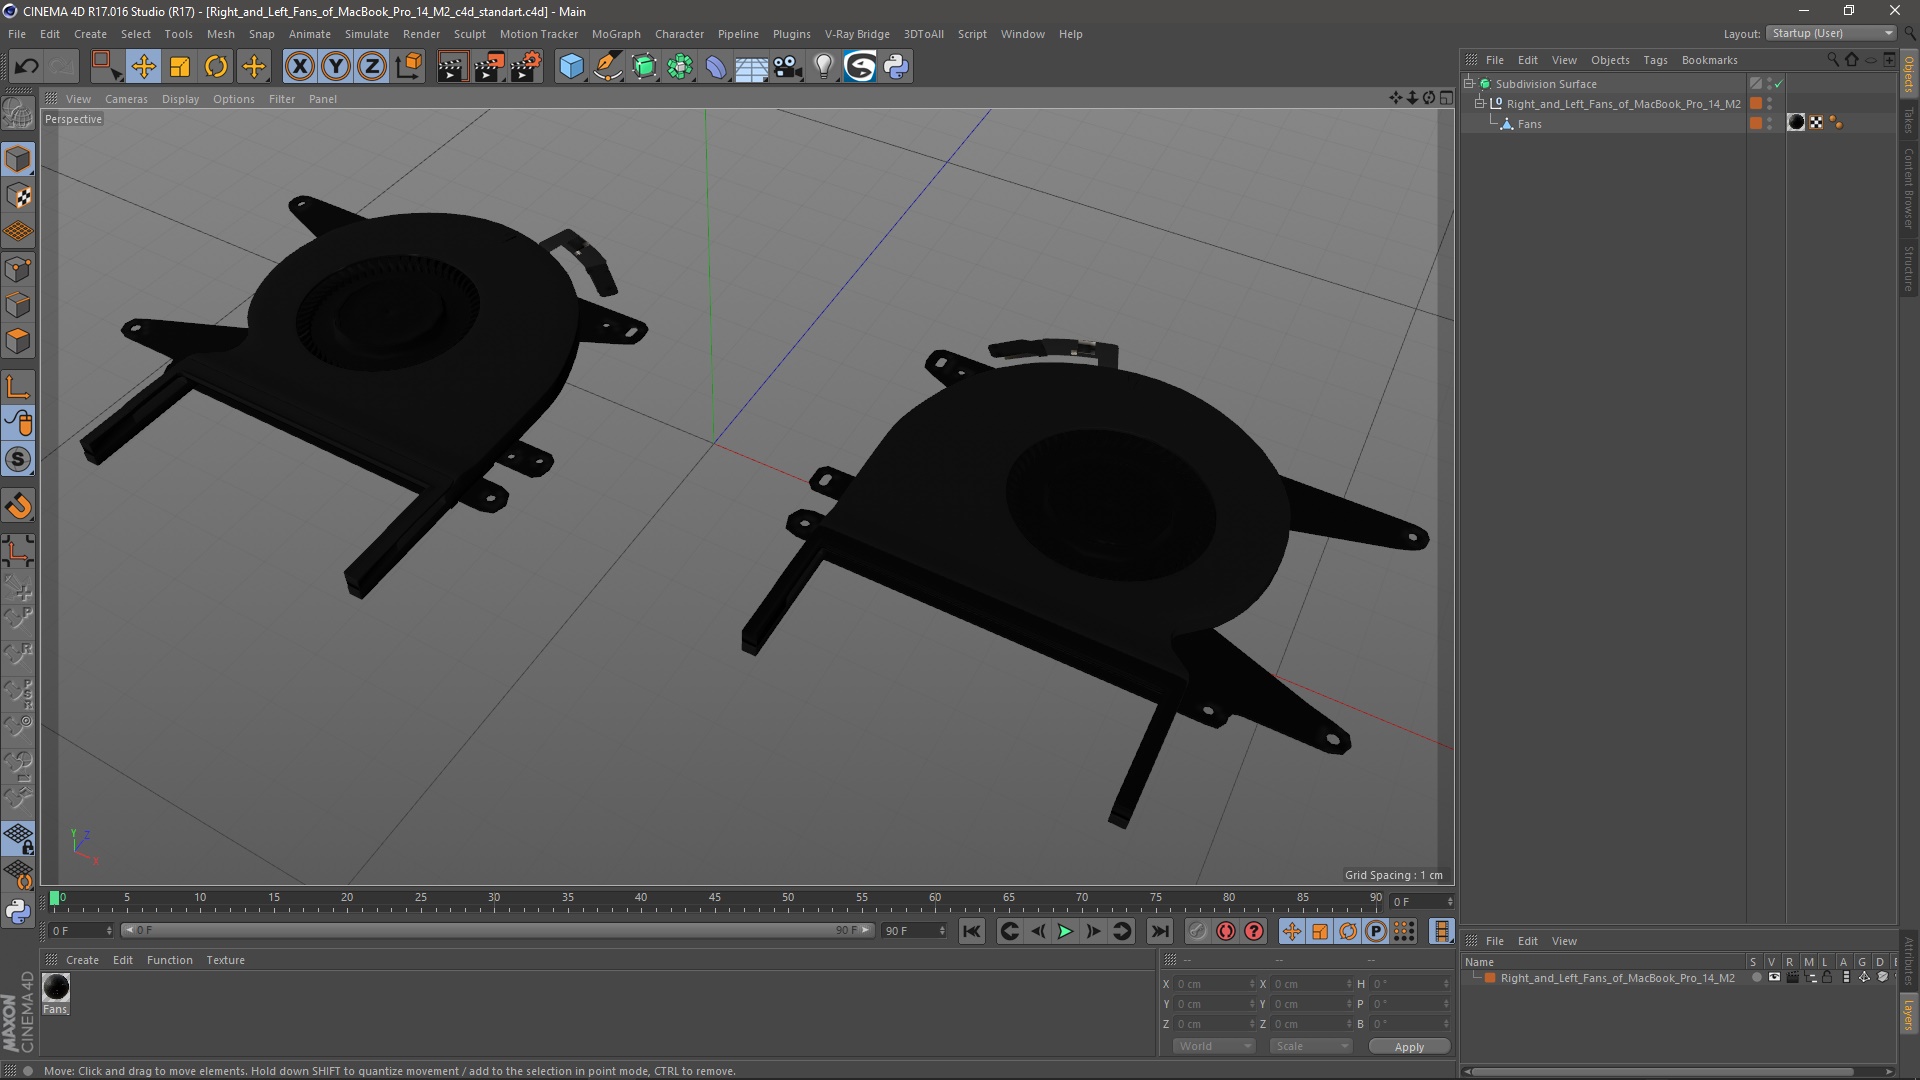Collapse Right_and_Left_Fans null object node
Image resolution: width=1920 pixels, height=1080 pixels.
(x=1479, y=104)
